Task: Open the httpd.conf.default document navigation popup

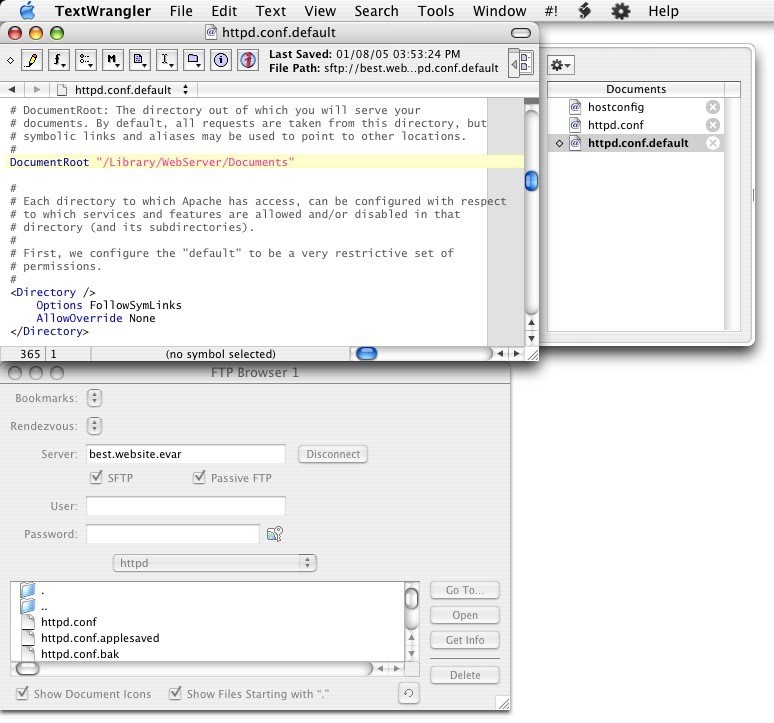Action: (128, 89)
